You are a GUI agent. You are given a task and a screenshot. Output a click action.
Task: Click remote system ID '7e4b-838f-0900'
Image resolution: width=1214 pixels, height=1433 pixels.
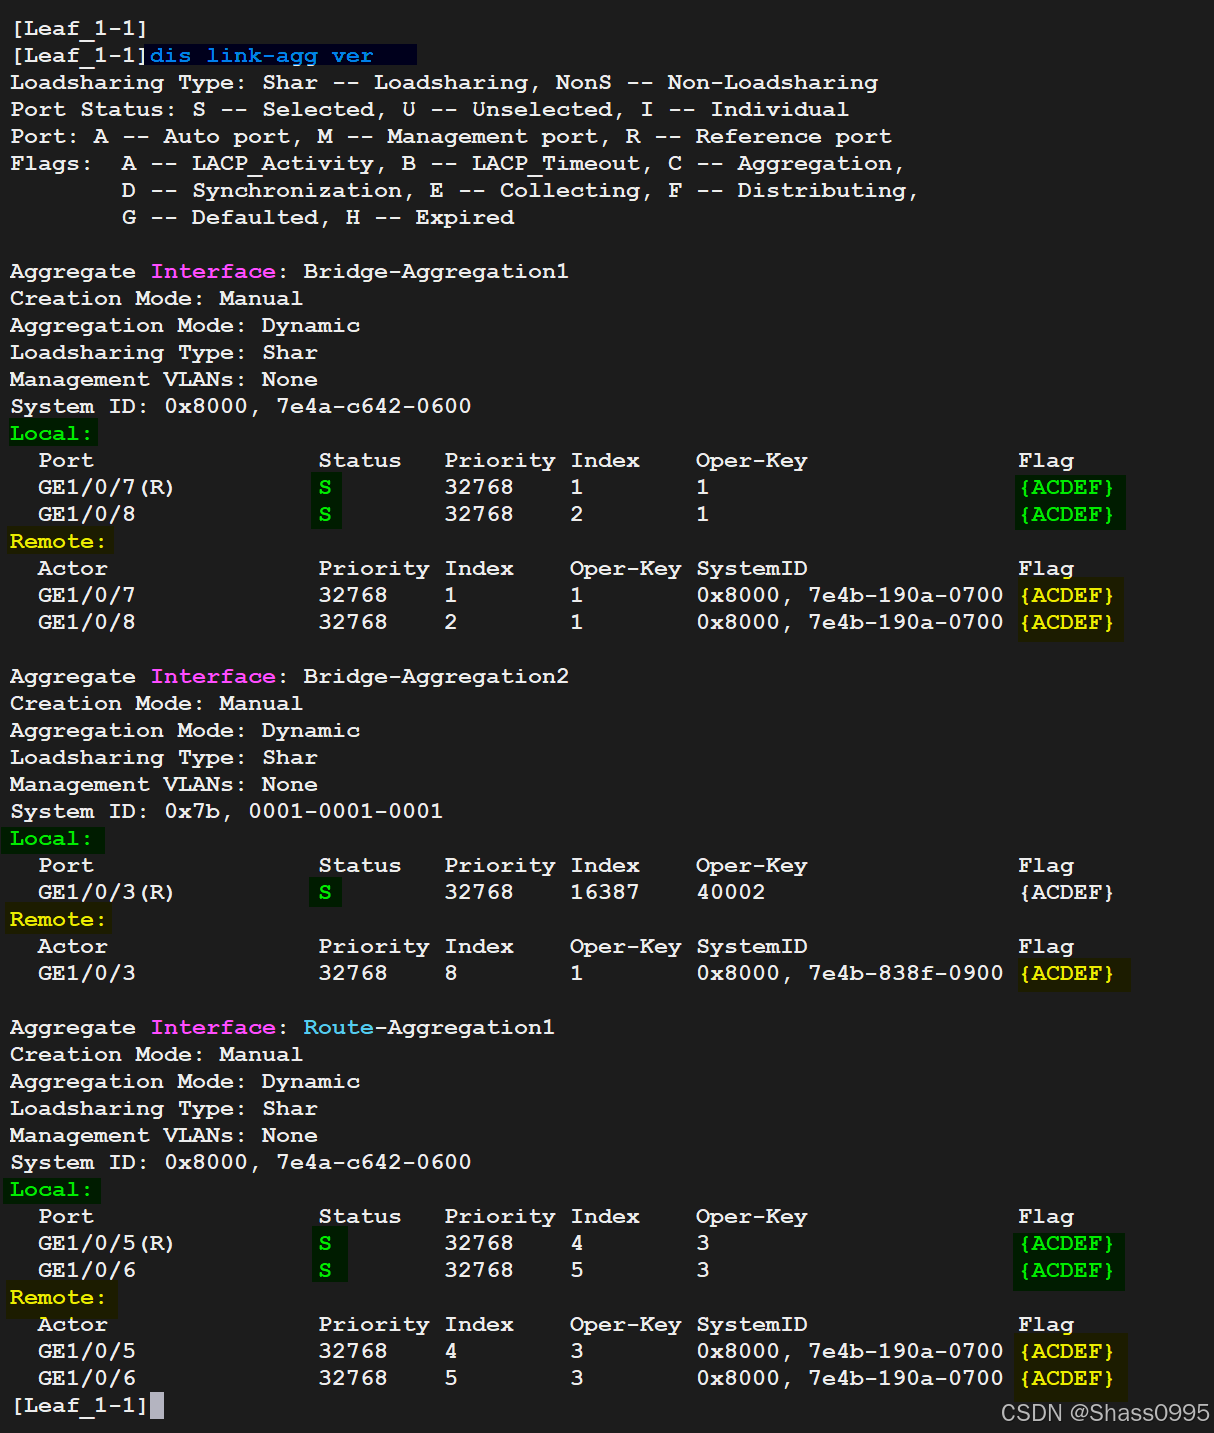coord(905,974)
